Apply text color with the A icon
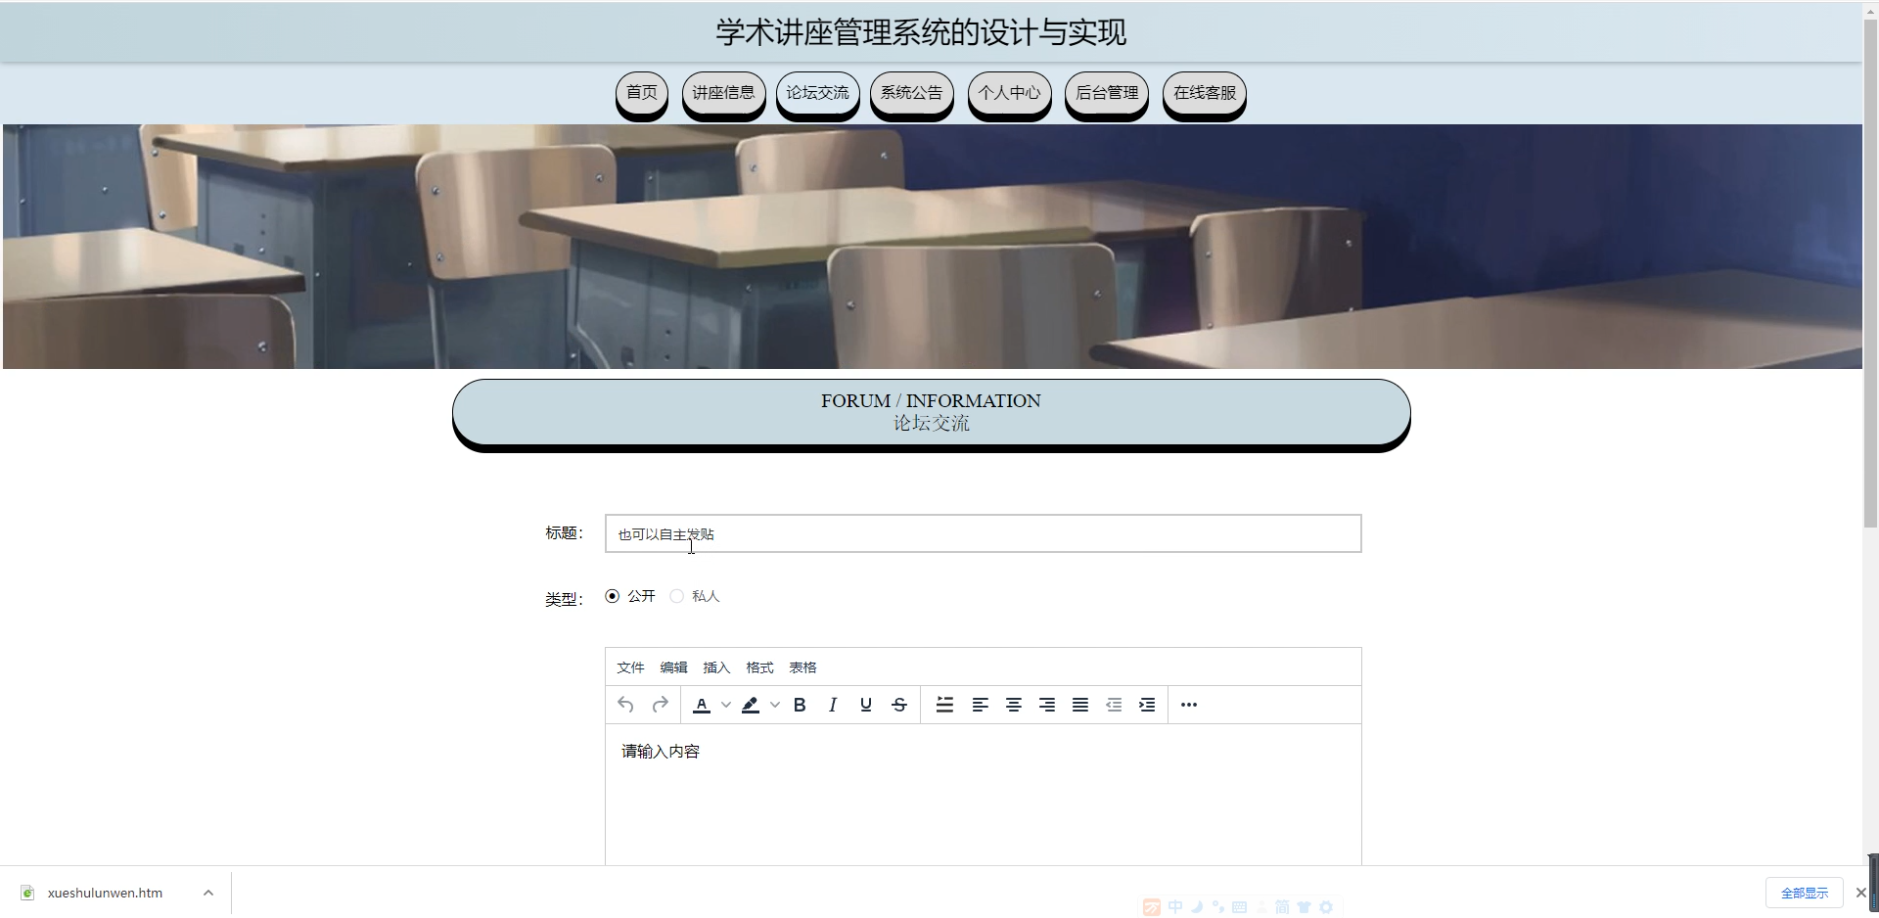Image resolution: width=1879 pixels, height=918 pixels. [702, 705]
